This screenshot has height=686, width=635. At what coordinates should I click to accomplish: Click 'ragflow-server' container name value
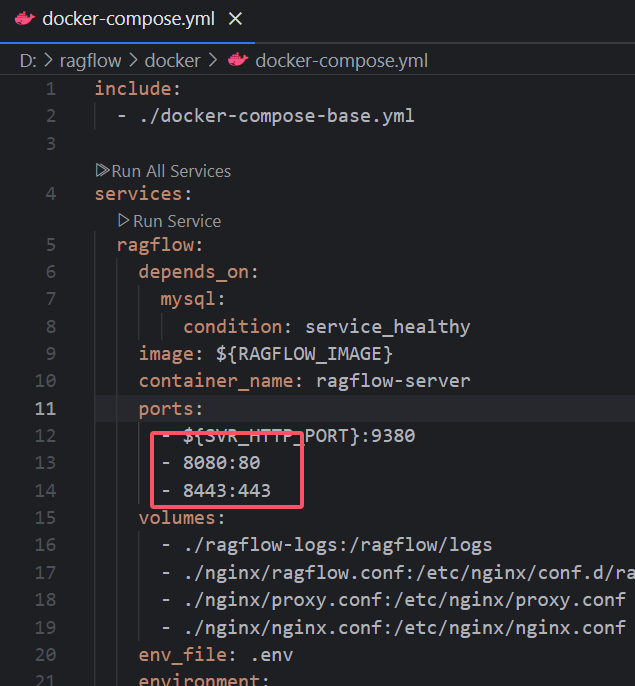point(393,381)
